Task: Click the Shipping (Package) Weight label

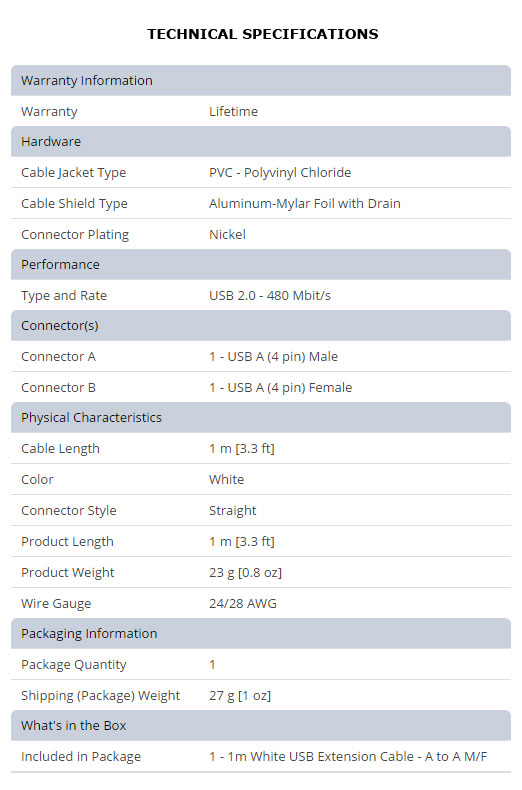Action: 100,696
